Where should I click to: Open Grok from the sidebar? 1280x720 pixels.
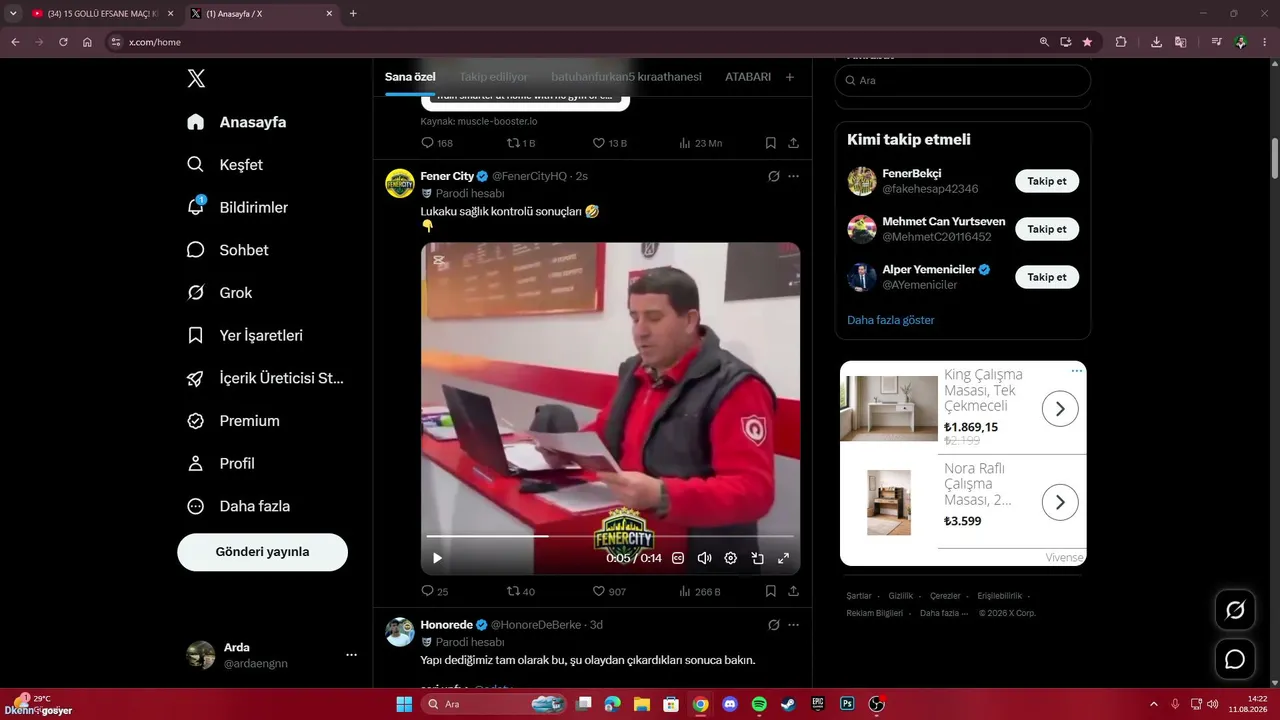click(220, 293)
